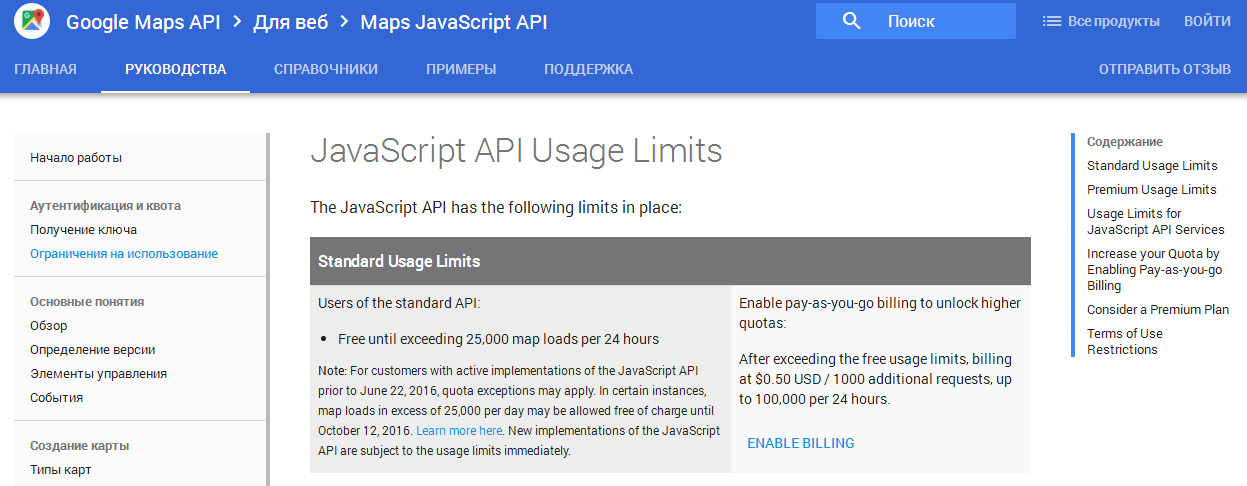Open 'Получение ключа' sidebar item
The height and width of the screenshot is (486, 1247).
(84, 229)
